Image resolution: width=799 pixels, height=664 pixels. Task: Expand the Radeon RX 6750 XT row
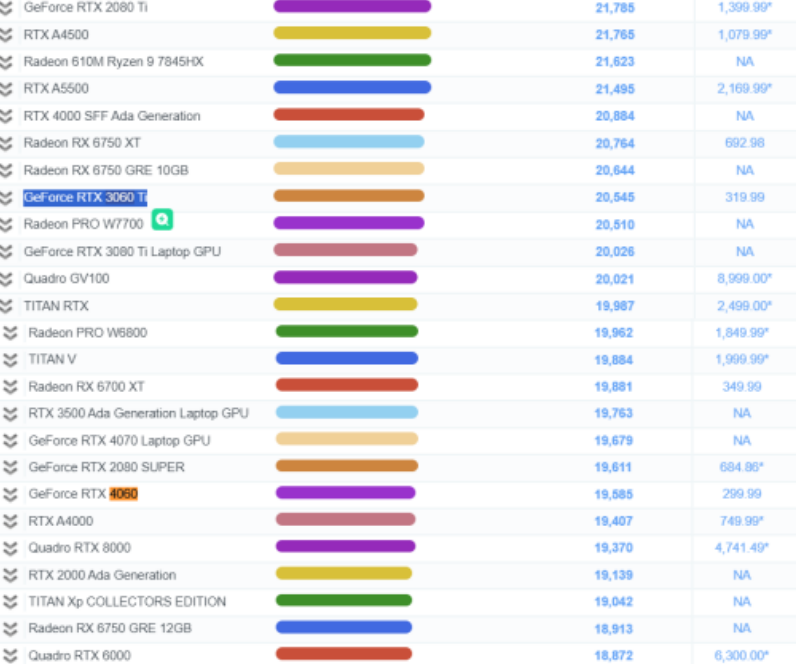[x=6, y=143]
